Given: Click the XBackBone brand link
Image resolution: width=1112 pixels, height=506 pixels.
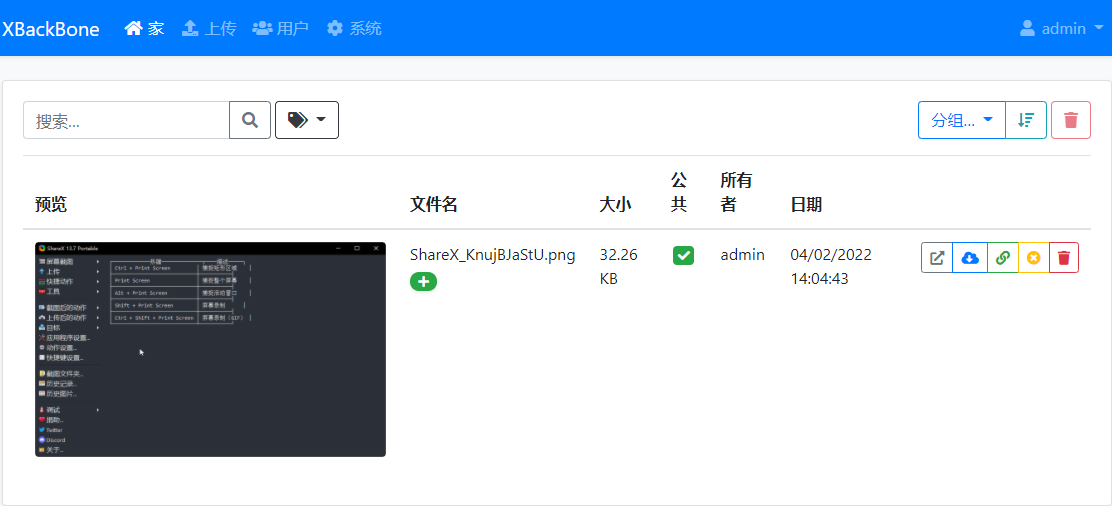Looking at the screenshot, I should click(x=50, y=29).
